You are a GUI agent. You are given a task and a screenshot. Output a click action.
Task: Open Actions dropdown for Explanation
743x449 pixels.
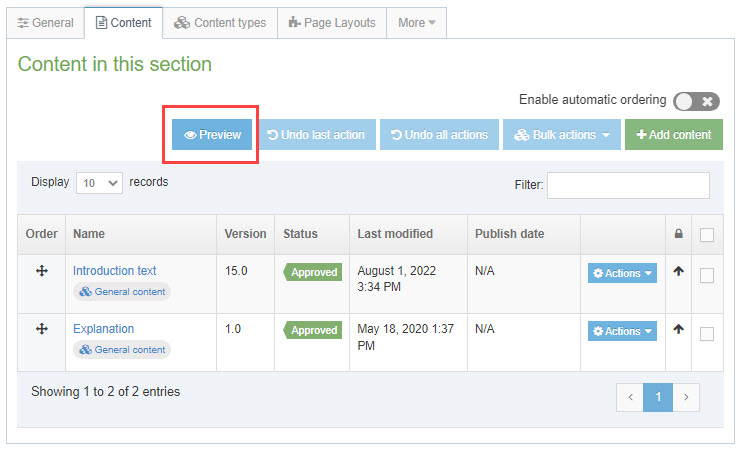(x=622, y=331)
